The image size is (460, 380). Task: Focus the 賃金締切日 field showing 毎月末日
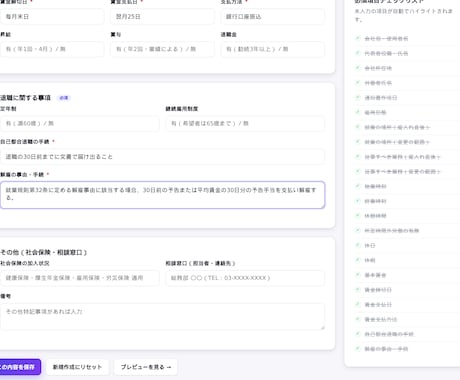click(x=52, y=17)
